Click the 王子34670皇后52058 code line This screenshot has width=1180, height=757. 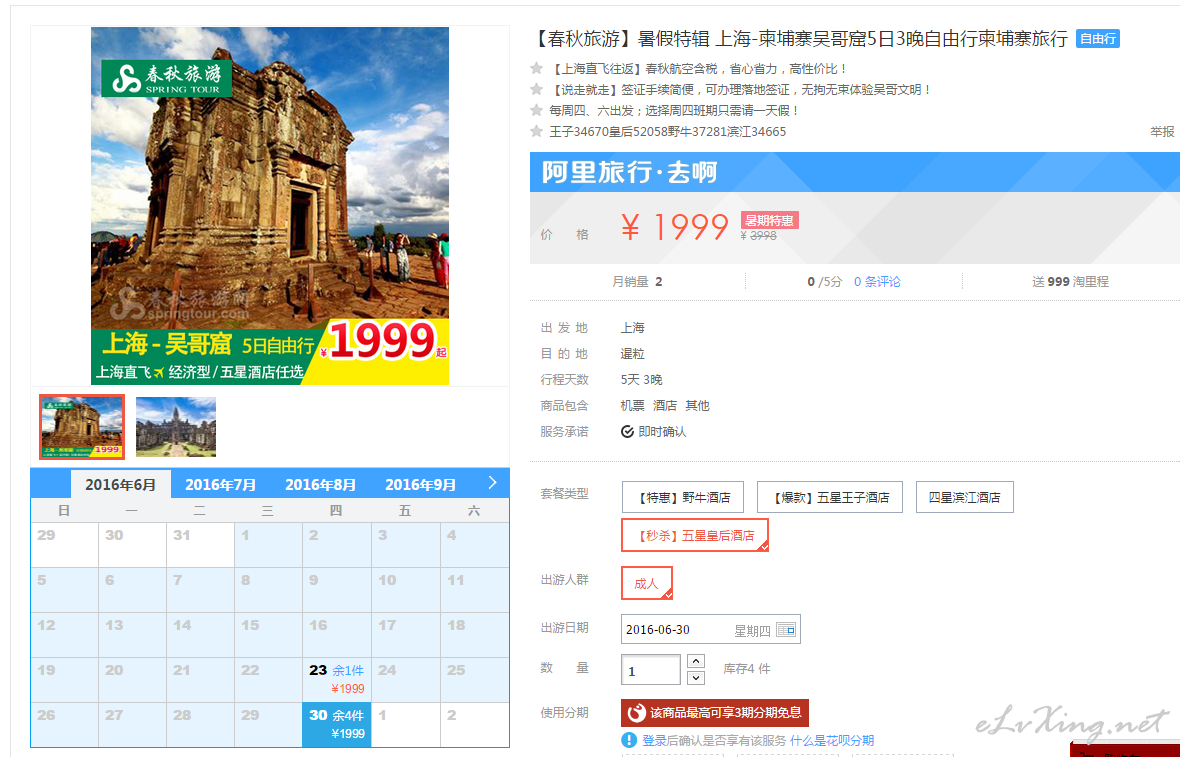point(668,132)
